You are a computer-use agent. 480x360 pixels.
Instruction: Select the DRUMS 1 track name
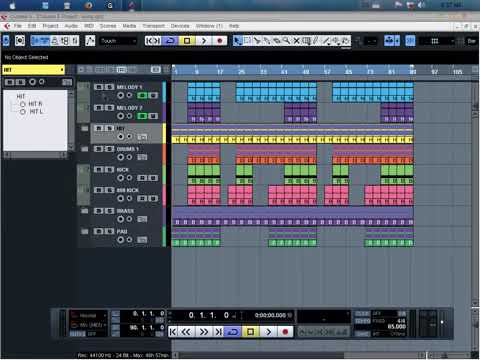coord(128,149)
